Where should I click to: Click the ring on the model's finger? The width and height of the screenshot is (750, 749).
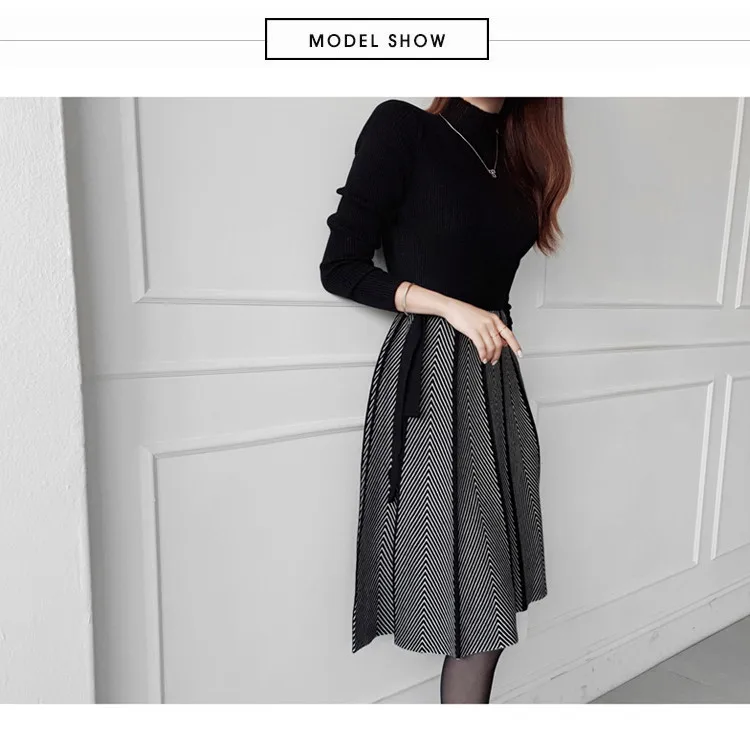click(x=501, y=330)
